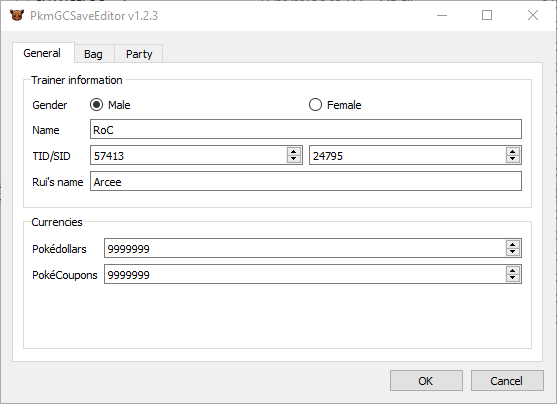557x404 pixels.
Task: Click the trainer Name field containing RoC
Action: [x=306, y=129]
